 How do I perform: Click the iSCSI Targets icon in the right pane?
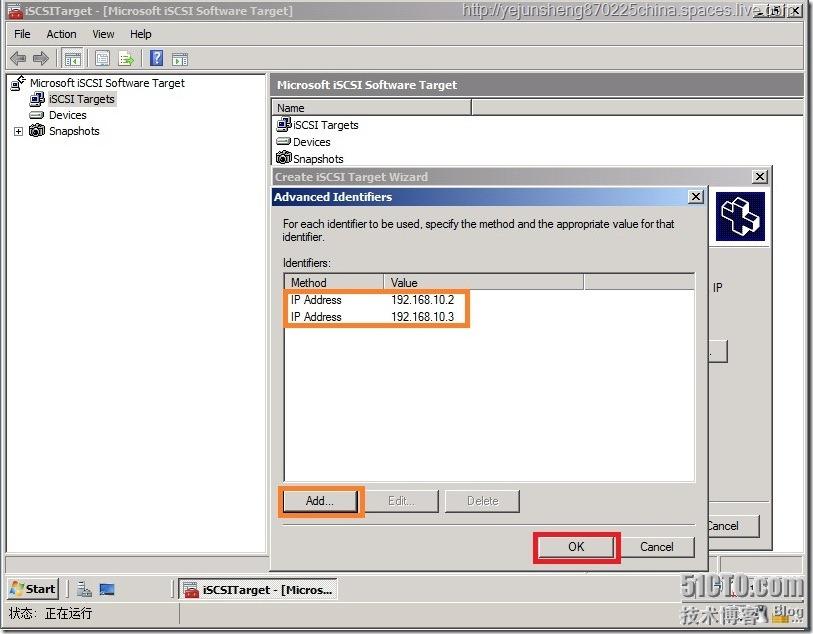pyautogui.click(x=284, y=124)
